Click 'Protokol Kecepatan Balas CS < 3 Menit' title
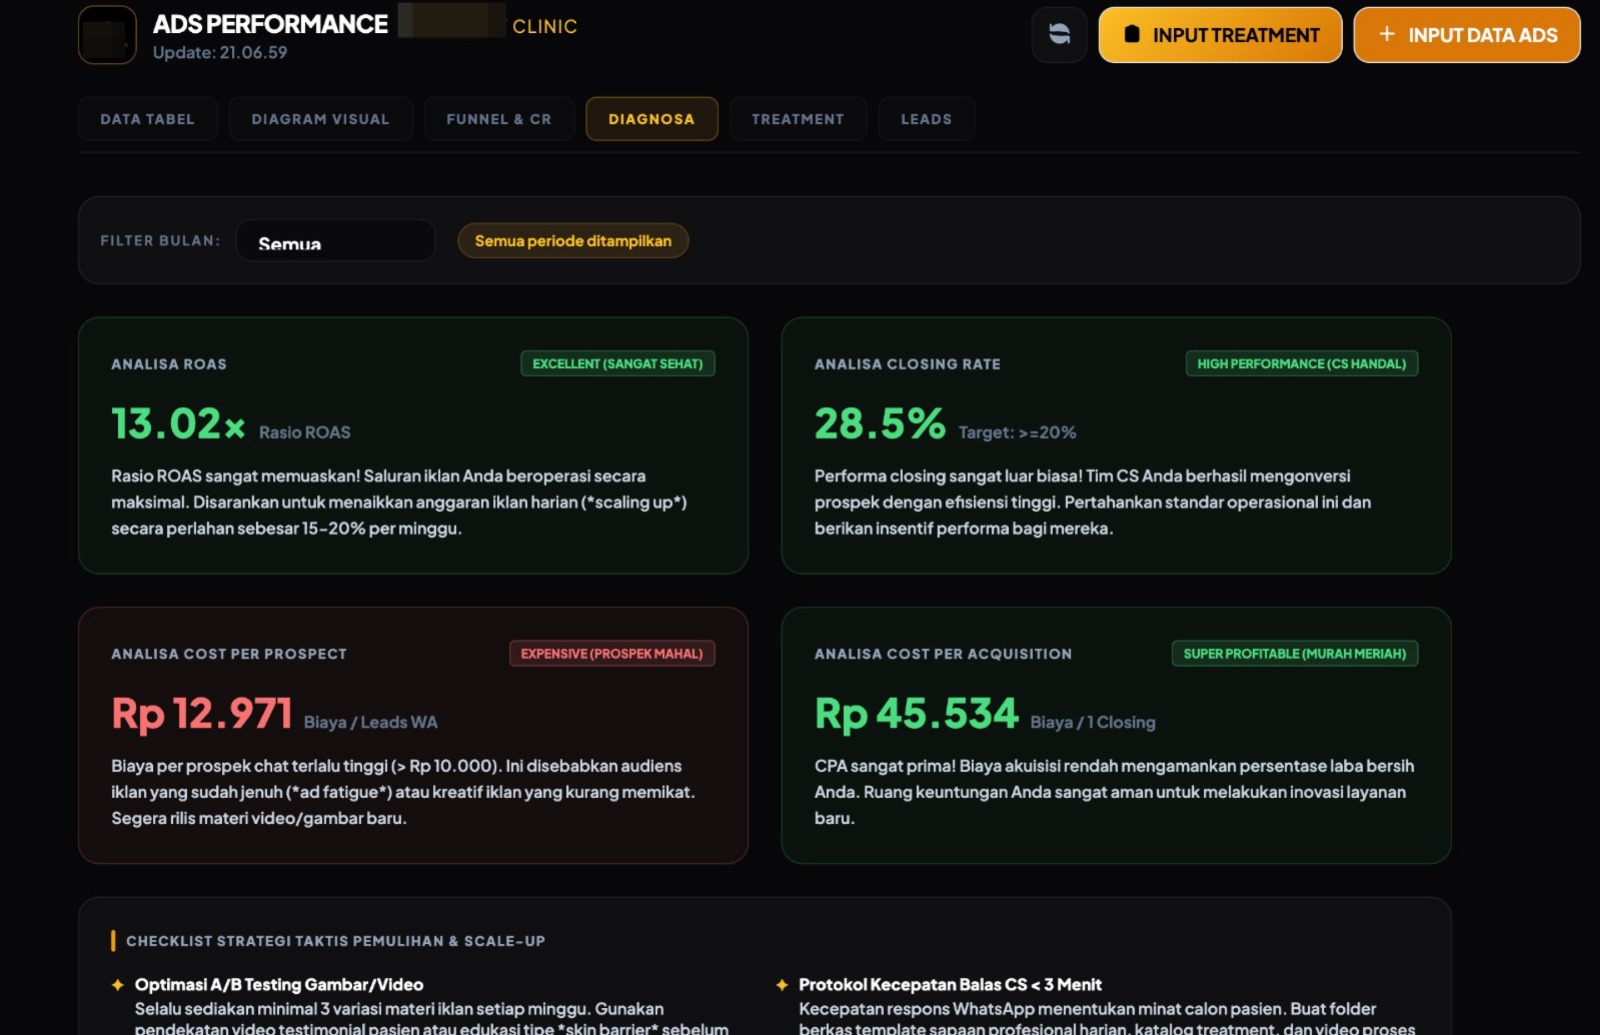The image size is (1600, 1035). pos(950,985)
